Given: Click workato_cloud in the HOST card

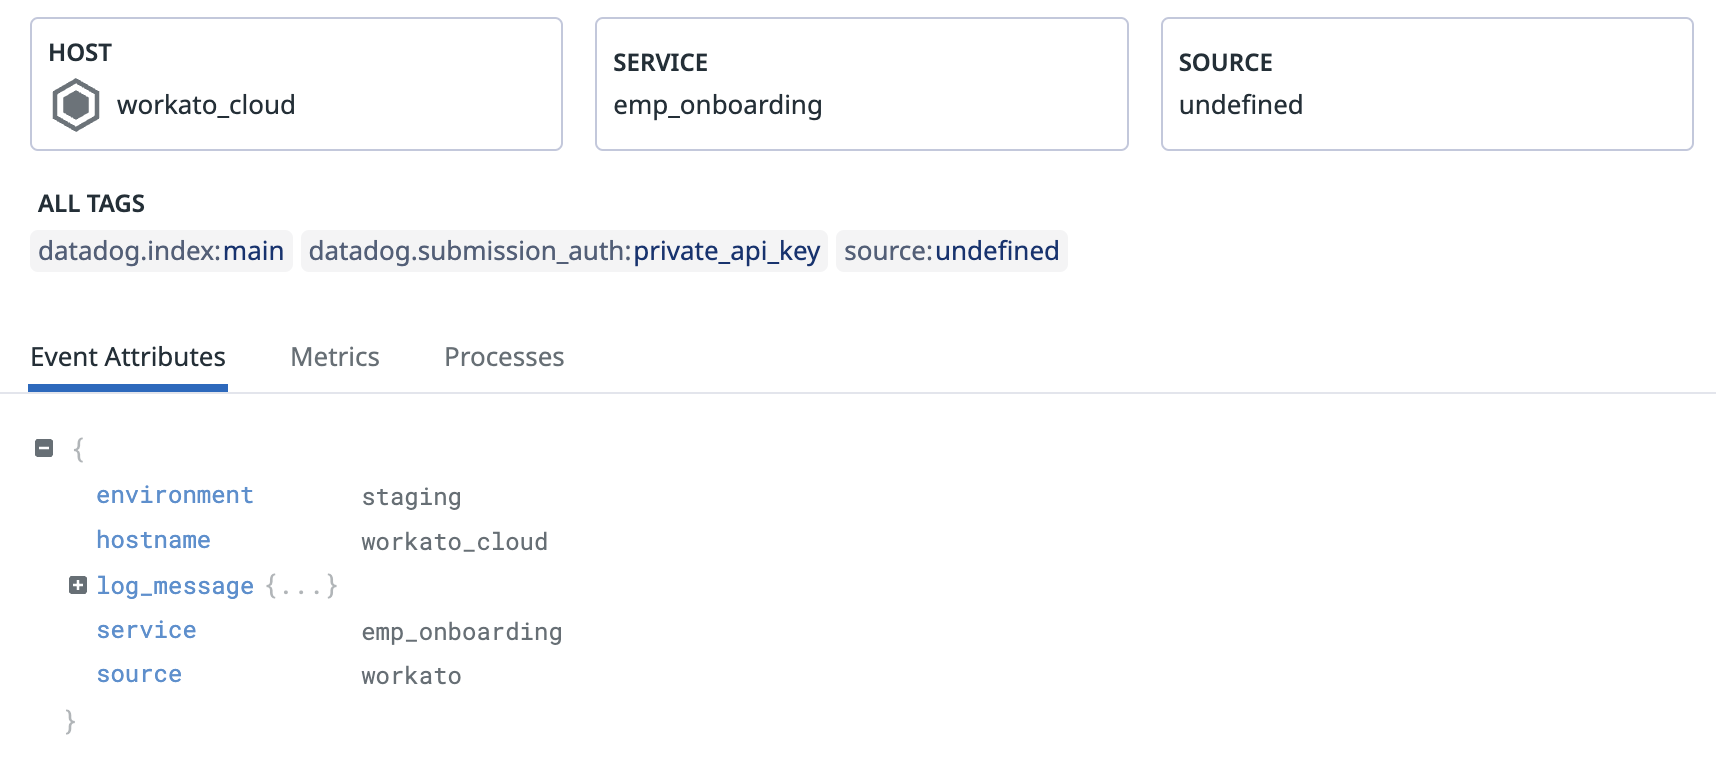Looking at the screenshot, I should tap(206, 105).
